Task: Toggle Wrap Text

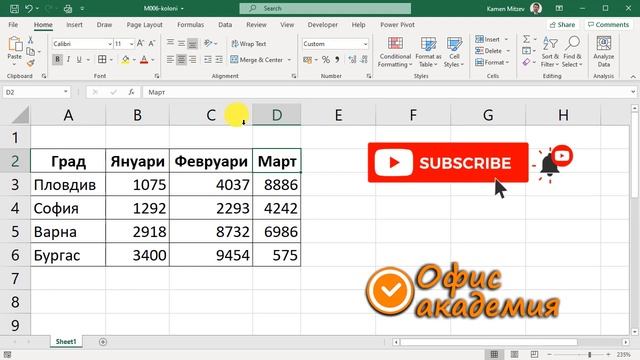Action: tap(248, 44)
